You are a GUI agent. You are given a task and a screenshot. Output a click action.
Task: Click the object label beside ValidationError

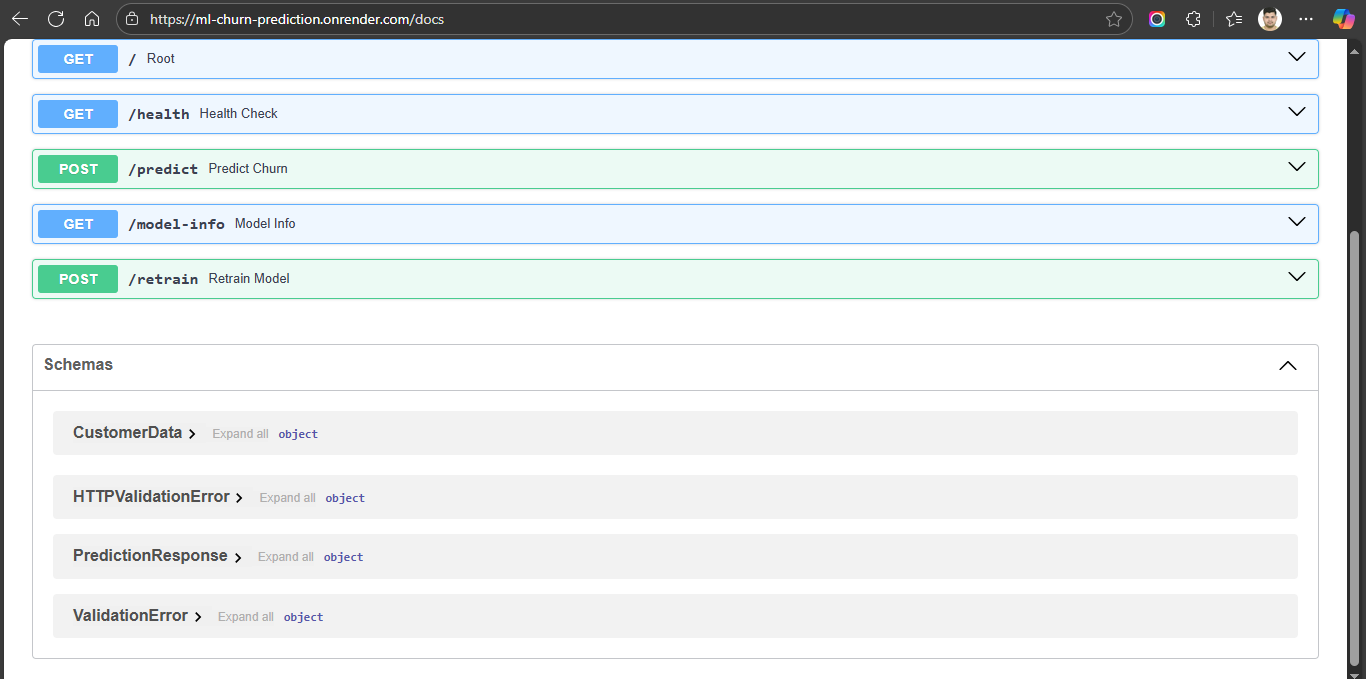point(303,617)
